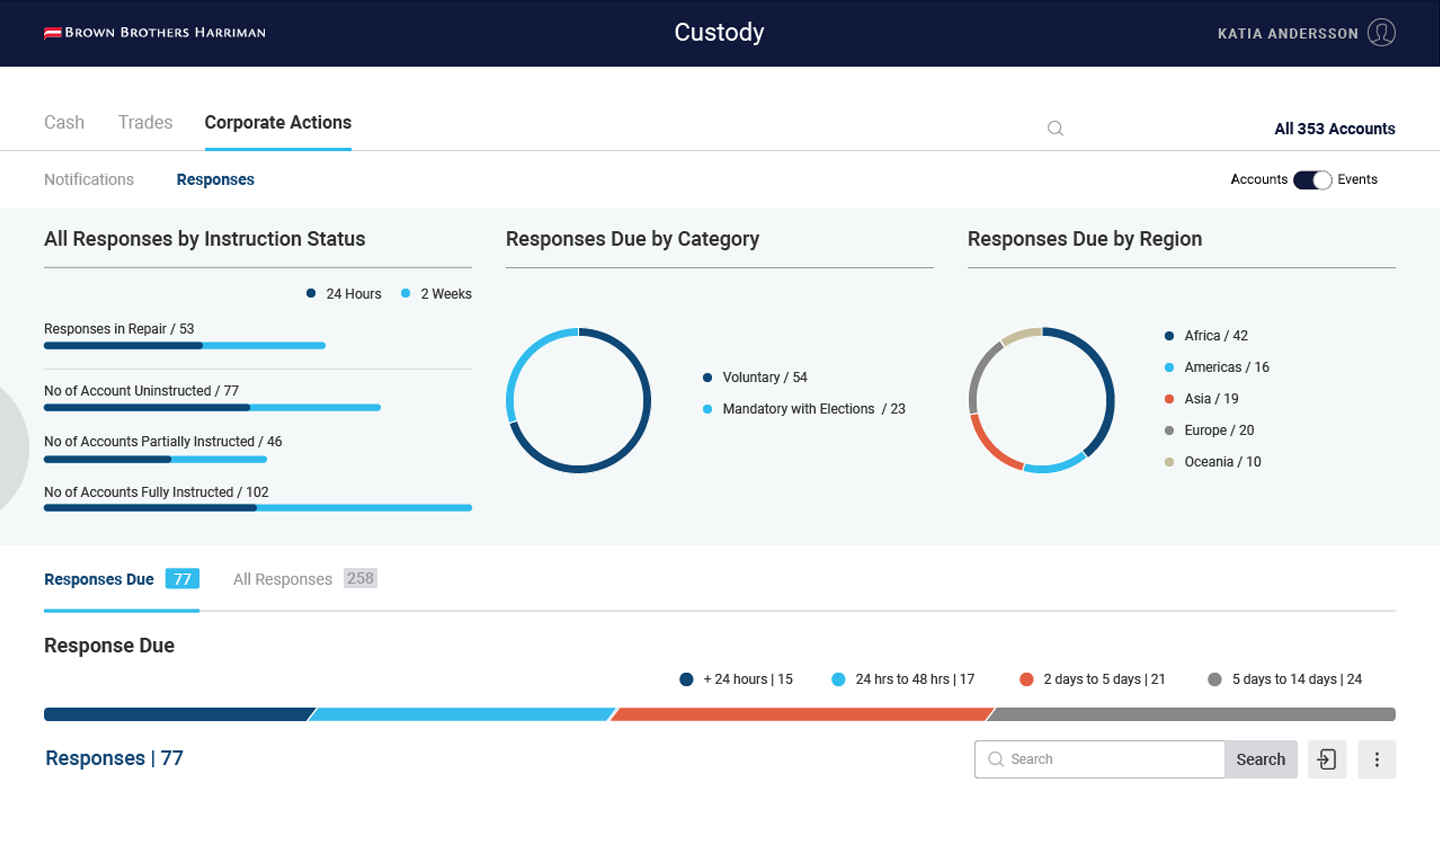1440x844 pixels.
Task: Click the Responses in Repair / 53 label
Action: (x=119, y=329)
